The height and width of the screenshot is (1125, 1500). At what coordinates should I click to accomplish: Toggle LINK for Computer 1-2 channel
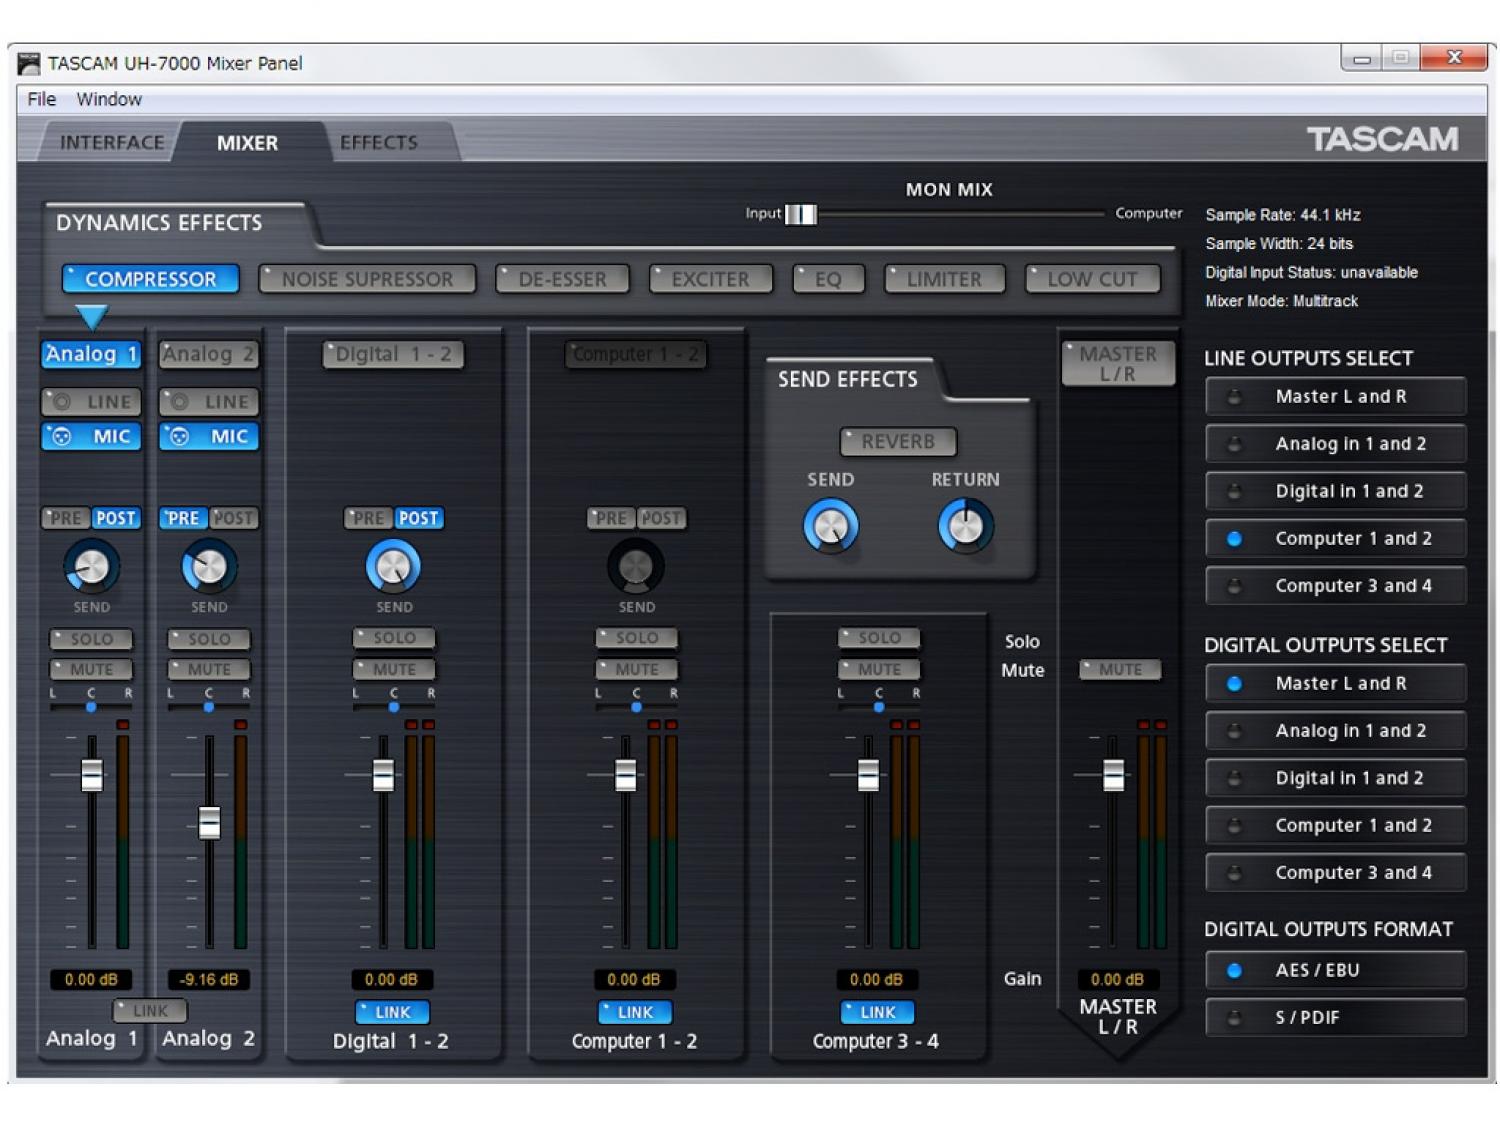pyautogui.click(x=635, y=1012)
